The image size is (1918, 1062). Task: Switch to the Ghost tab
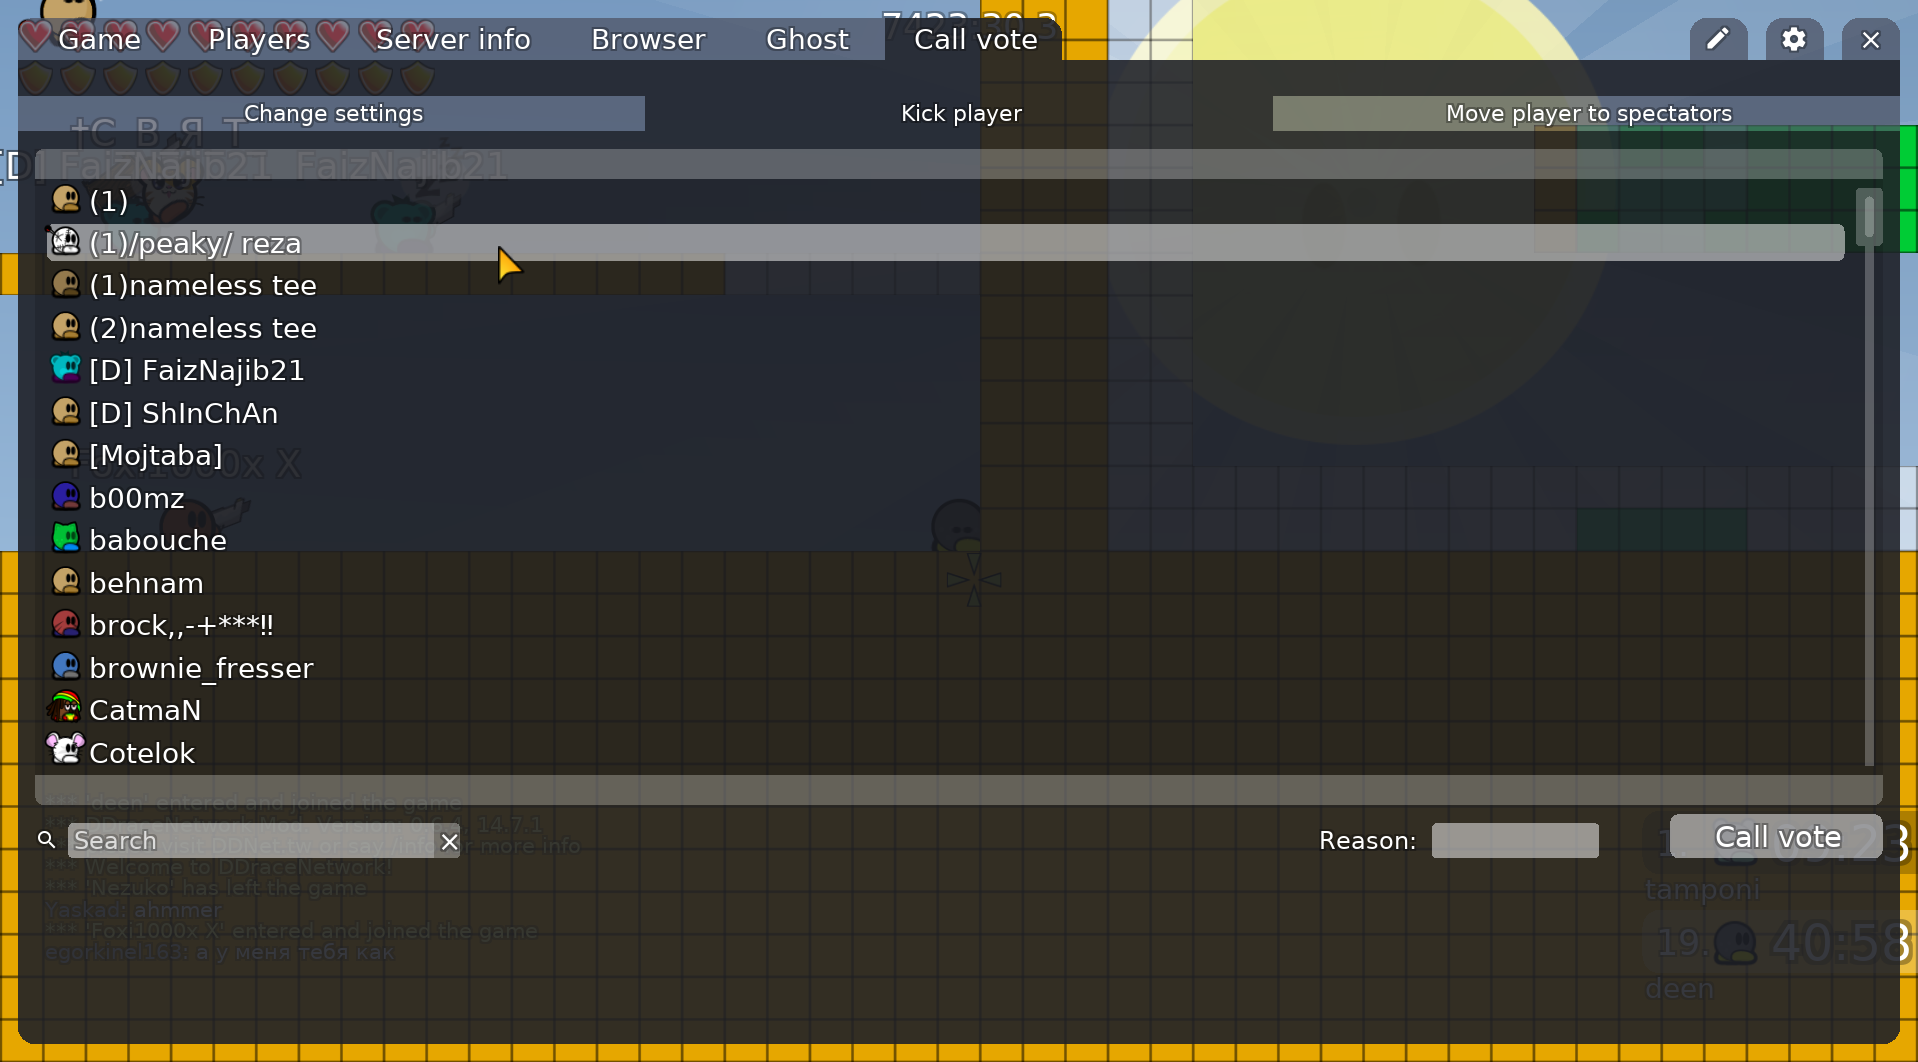807,40
